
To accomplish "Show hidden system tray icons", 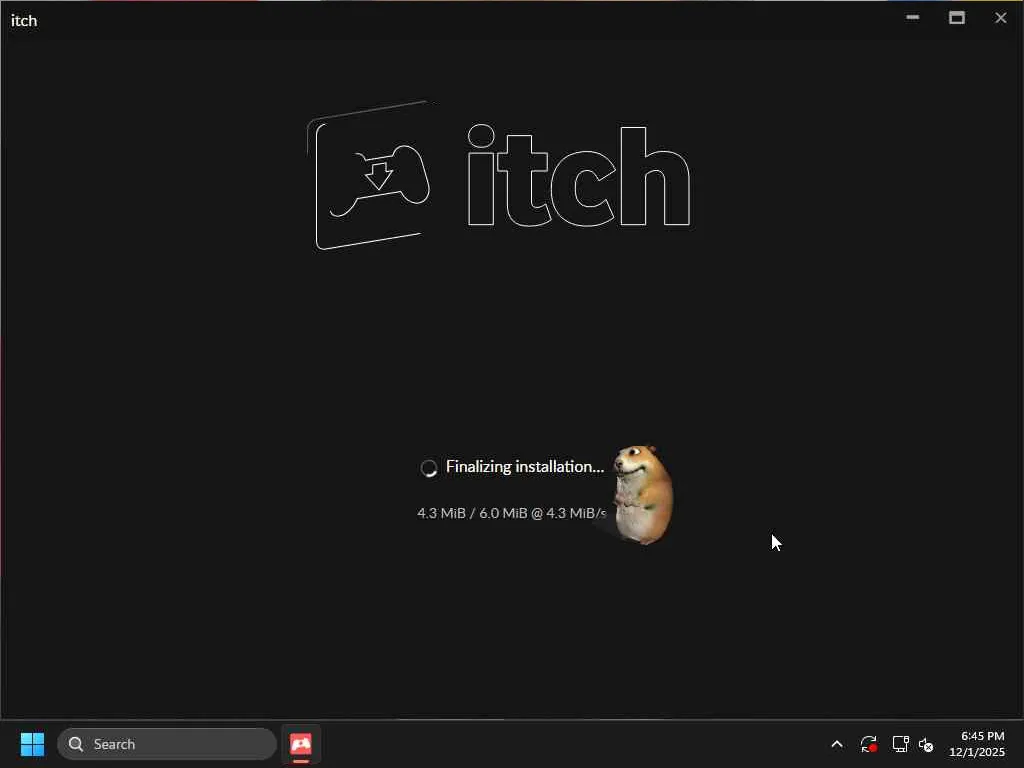I will coord(837,744).
